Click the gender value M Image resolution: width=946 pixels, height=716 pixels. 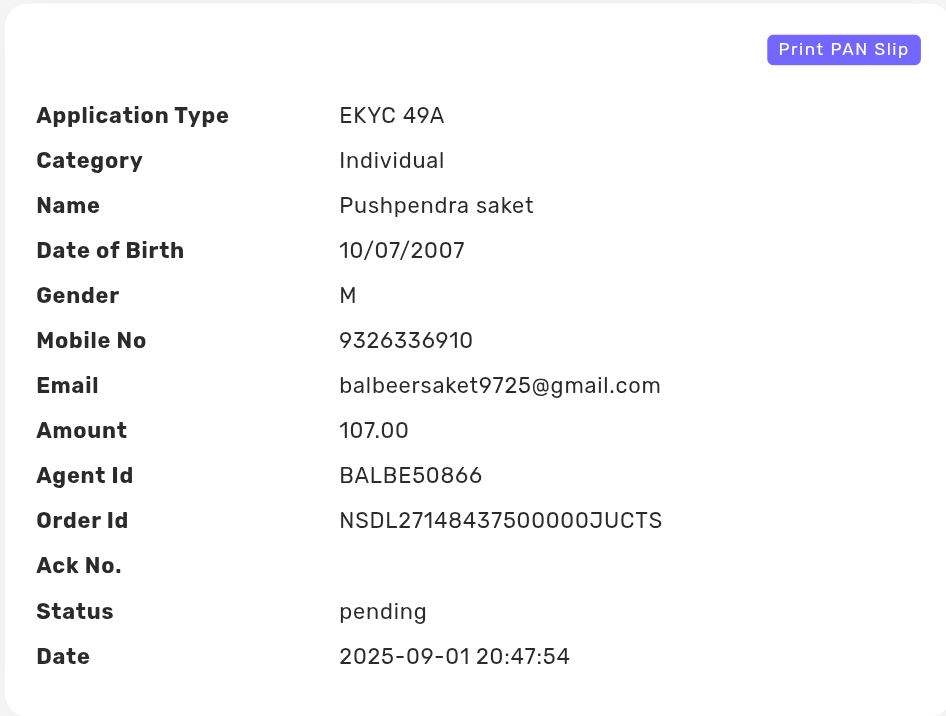[348, 296]
